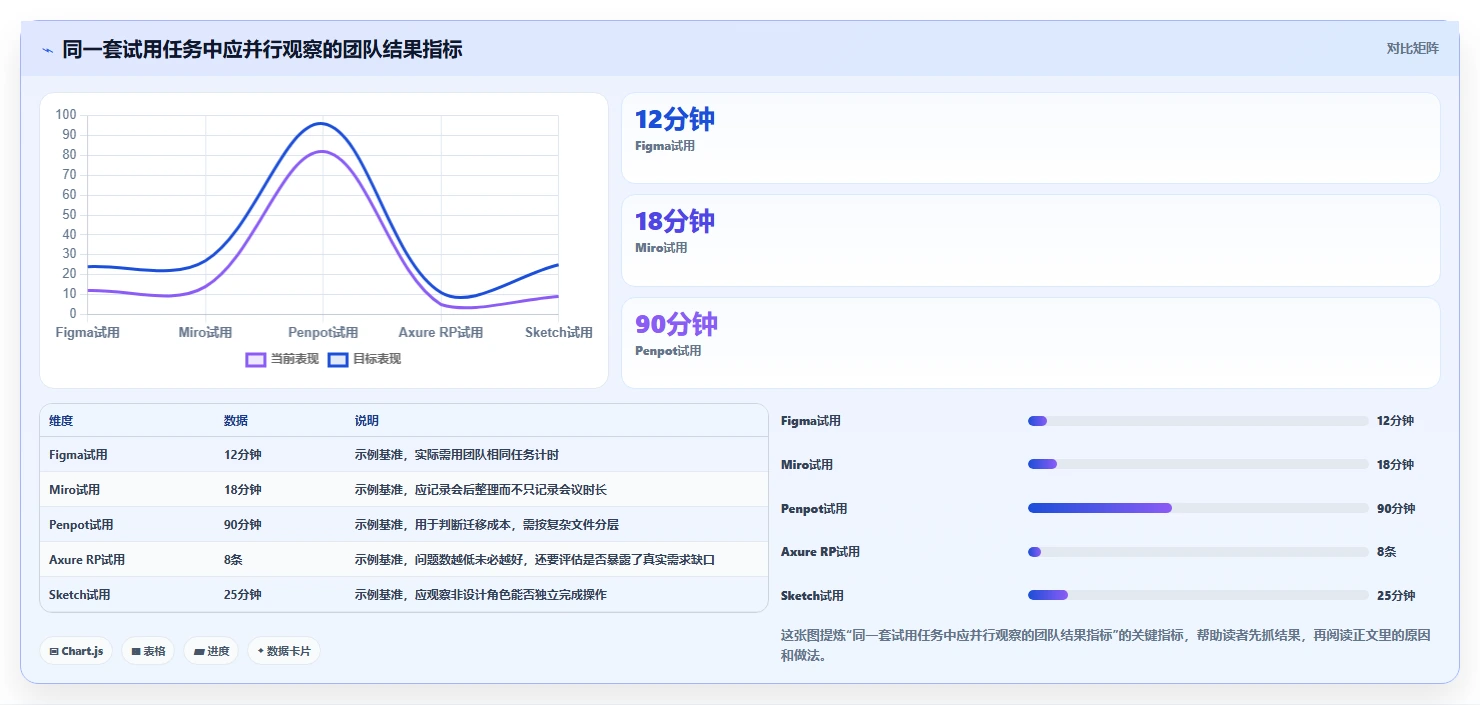Screen dimensions: 1480x705
Task: Click the Axure RP试用 progress bar
Action: click(1198, 552)
